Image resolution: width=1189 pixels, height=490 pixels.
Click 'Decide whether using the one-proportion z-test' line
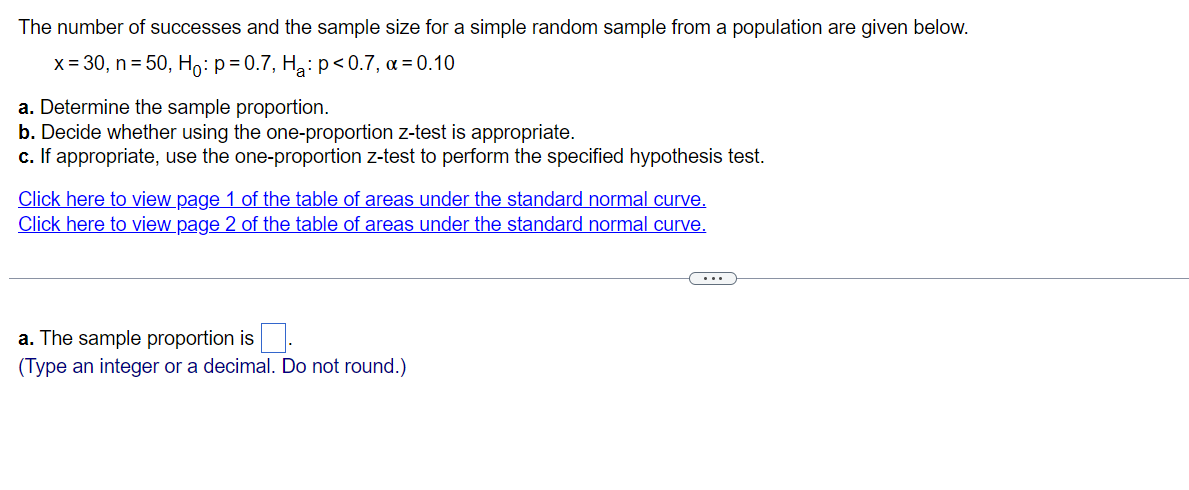tap(297, 133)
